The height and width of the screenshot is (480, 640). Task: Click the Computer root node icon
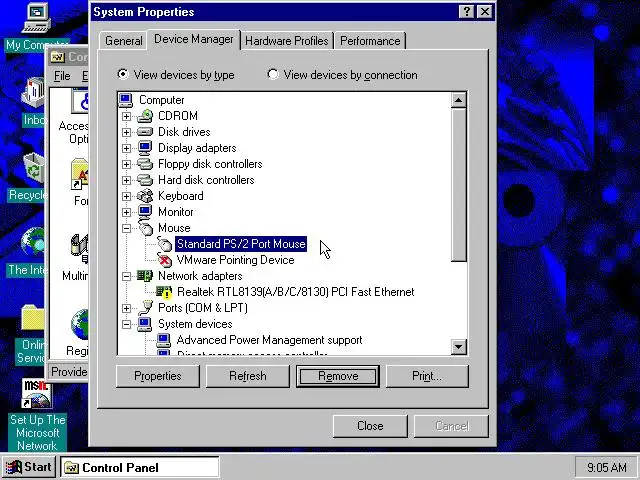click(x=126, y=100)
